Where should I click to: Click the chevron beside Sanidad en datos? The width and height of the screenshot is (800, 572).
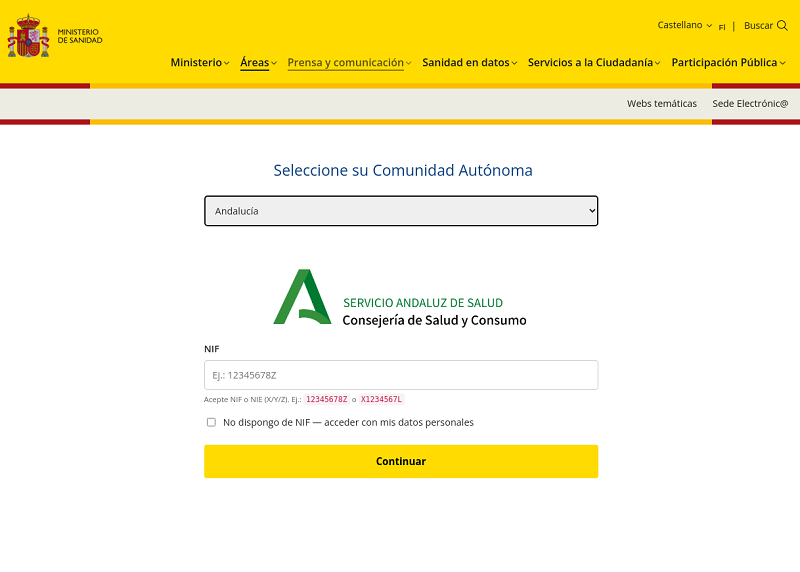point(514,63)
